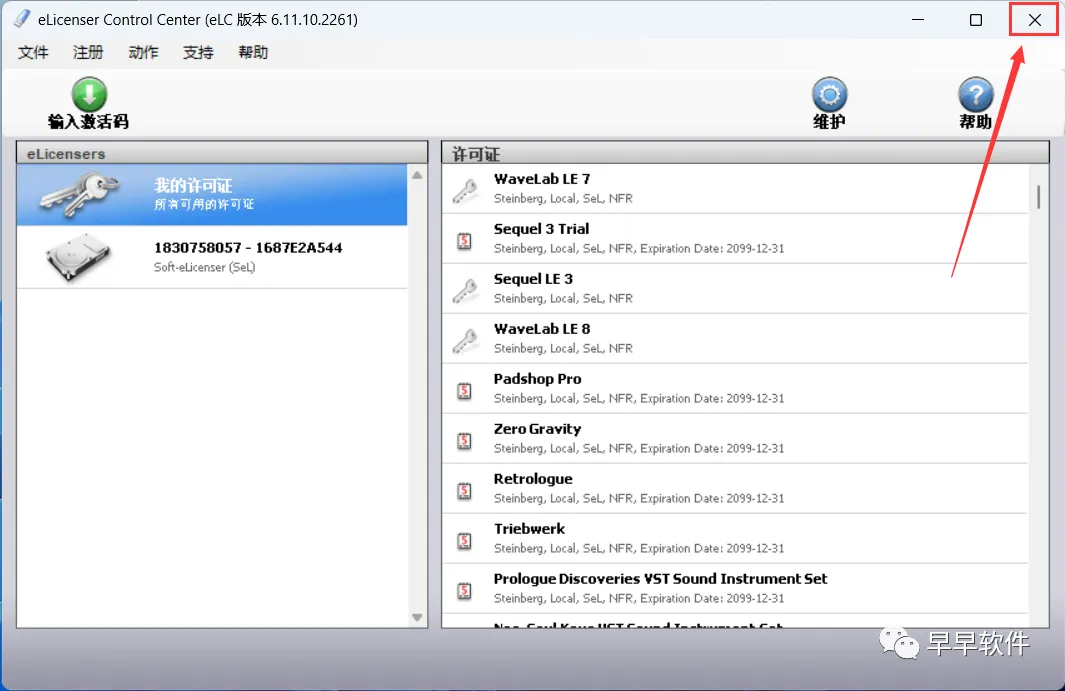Select Prologue Discoveries VST Sound Instrument Set
The width and height of the screenshot is (1065, 691).
point(734,588)
